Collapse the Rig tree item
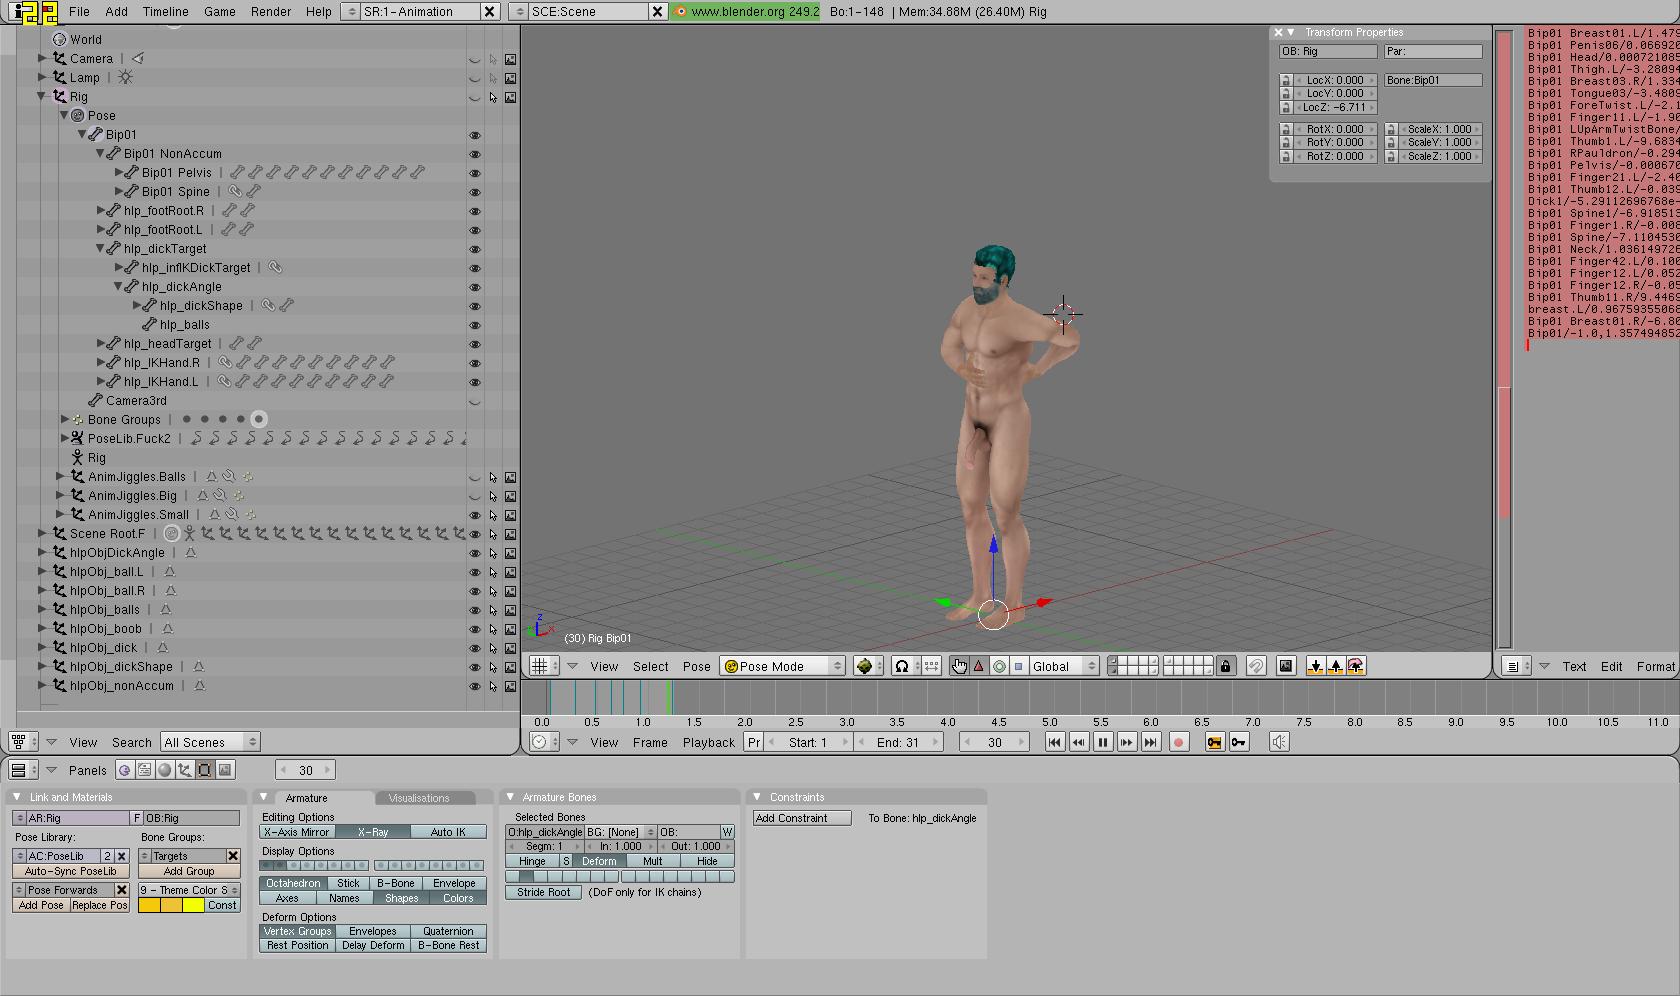1680x996 pixels. (42, 97)
